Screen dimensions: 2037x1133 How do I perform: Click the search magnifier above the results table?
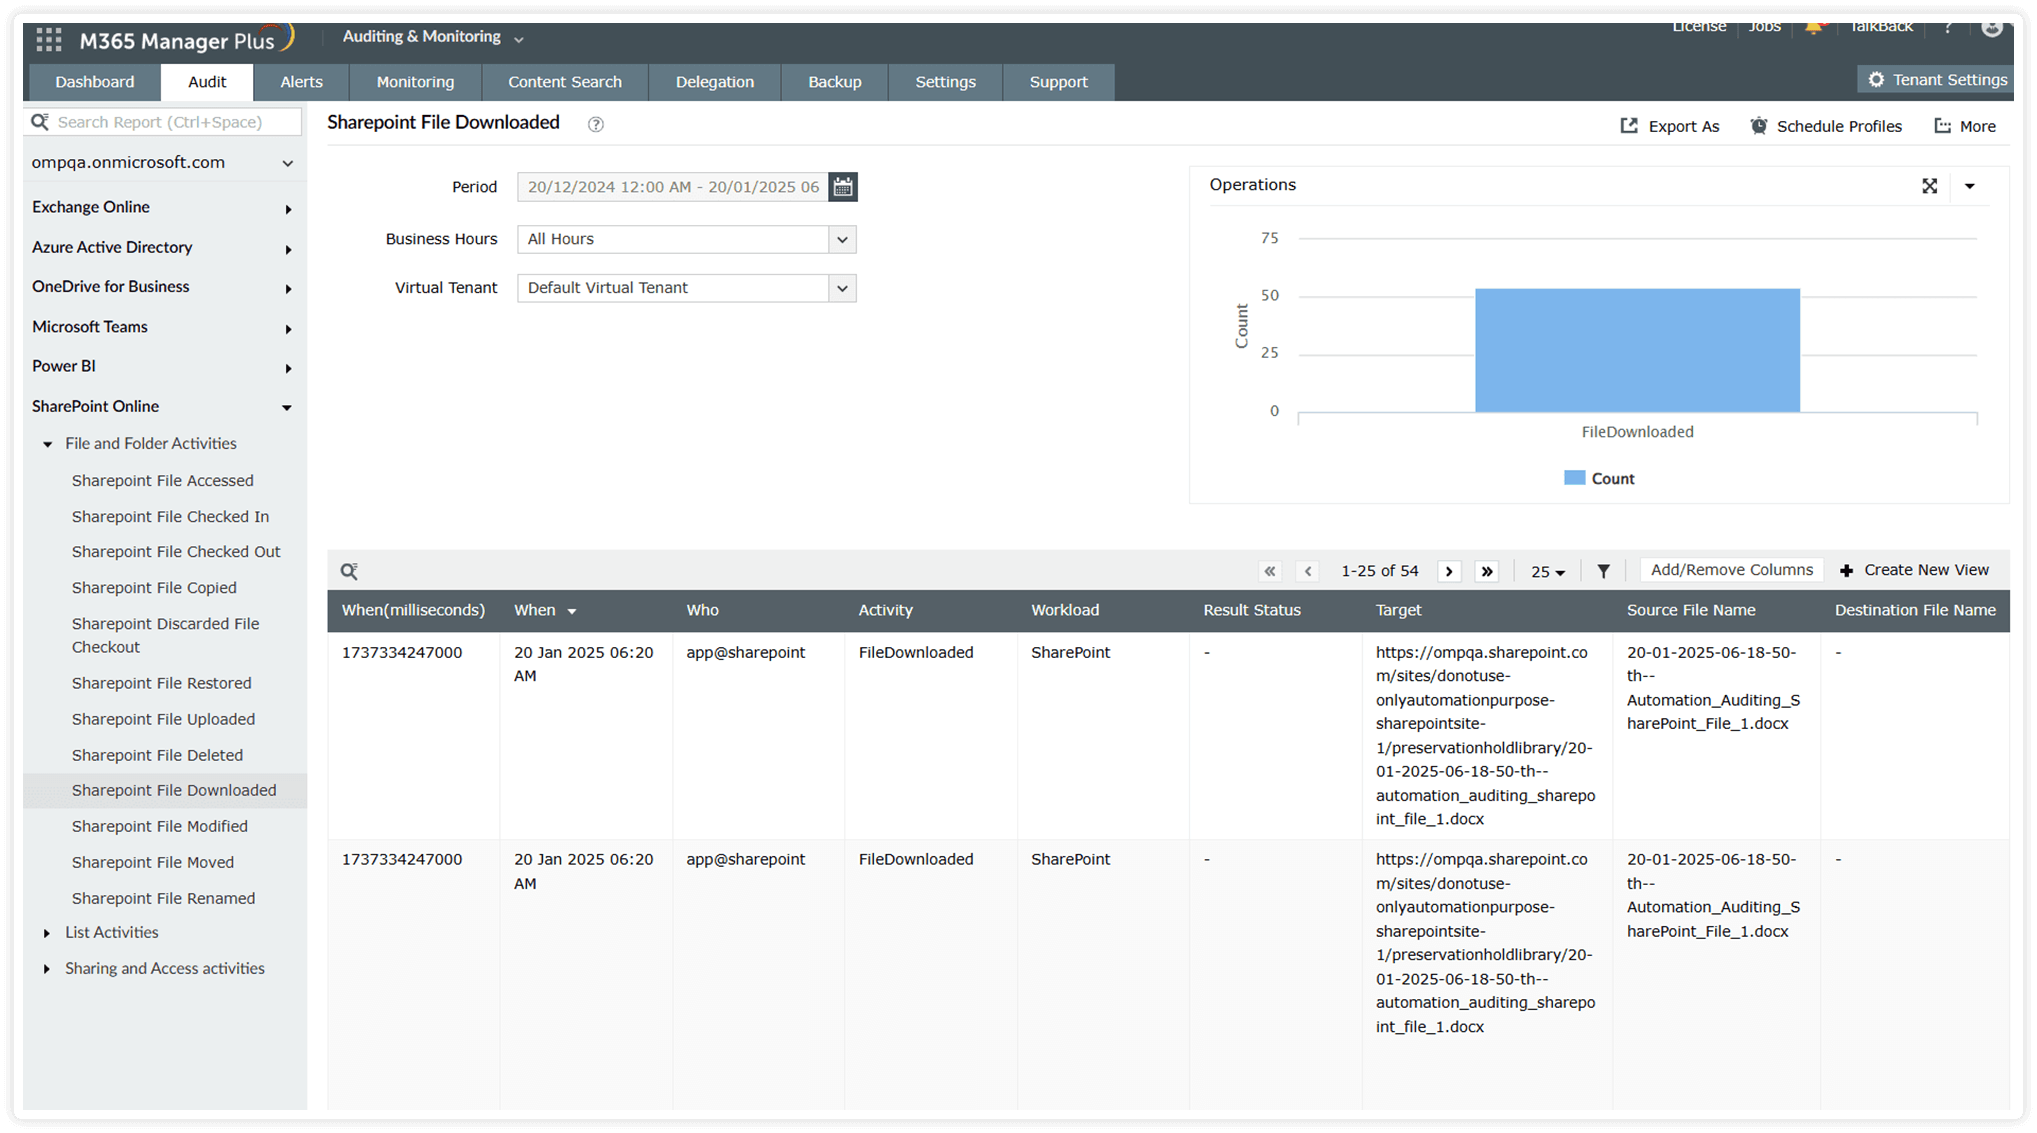click(x=349, y=570)
